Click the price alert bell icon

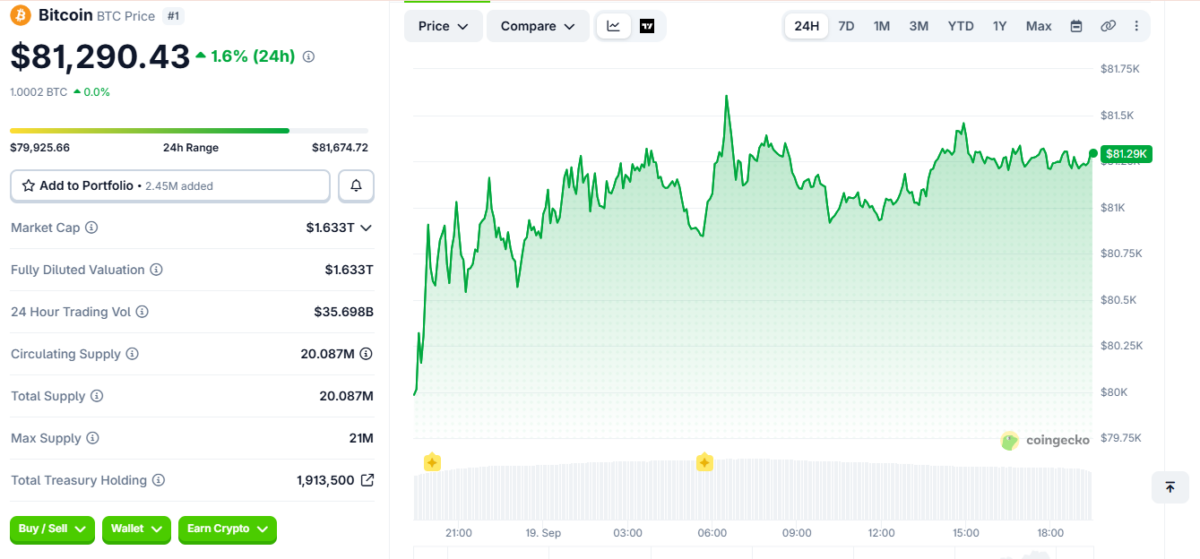pos(356,186)
